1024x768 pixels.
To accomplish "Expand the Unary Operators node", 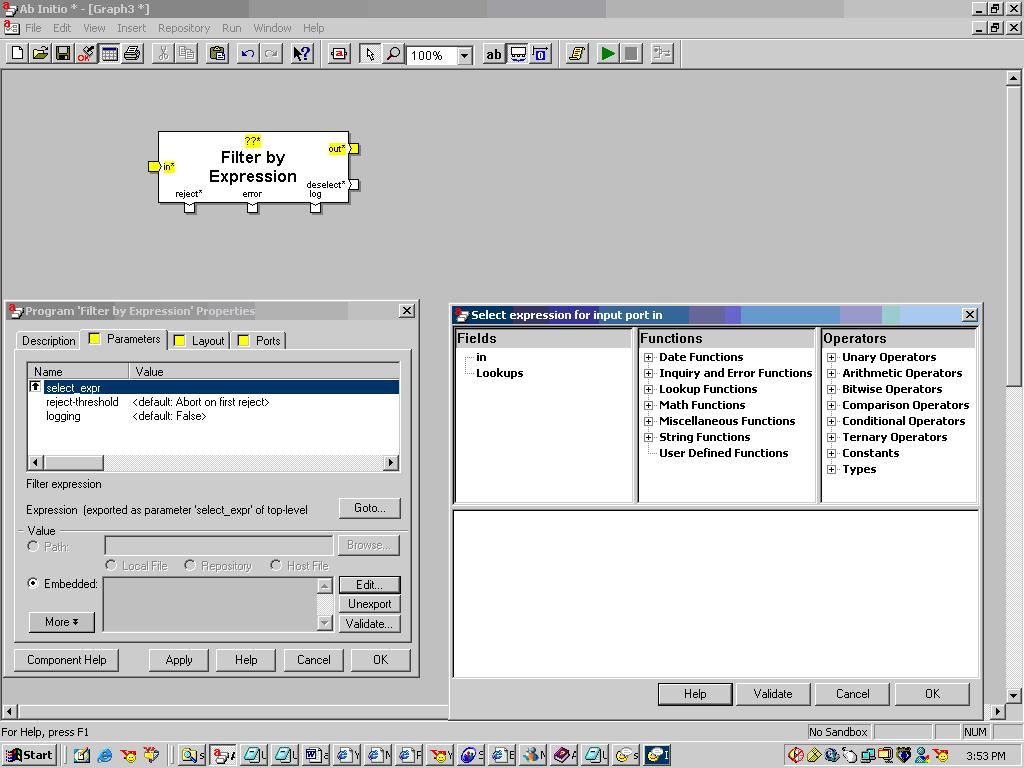I will (831, 357).
